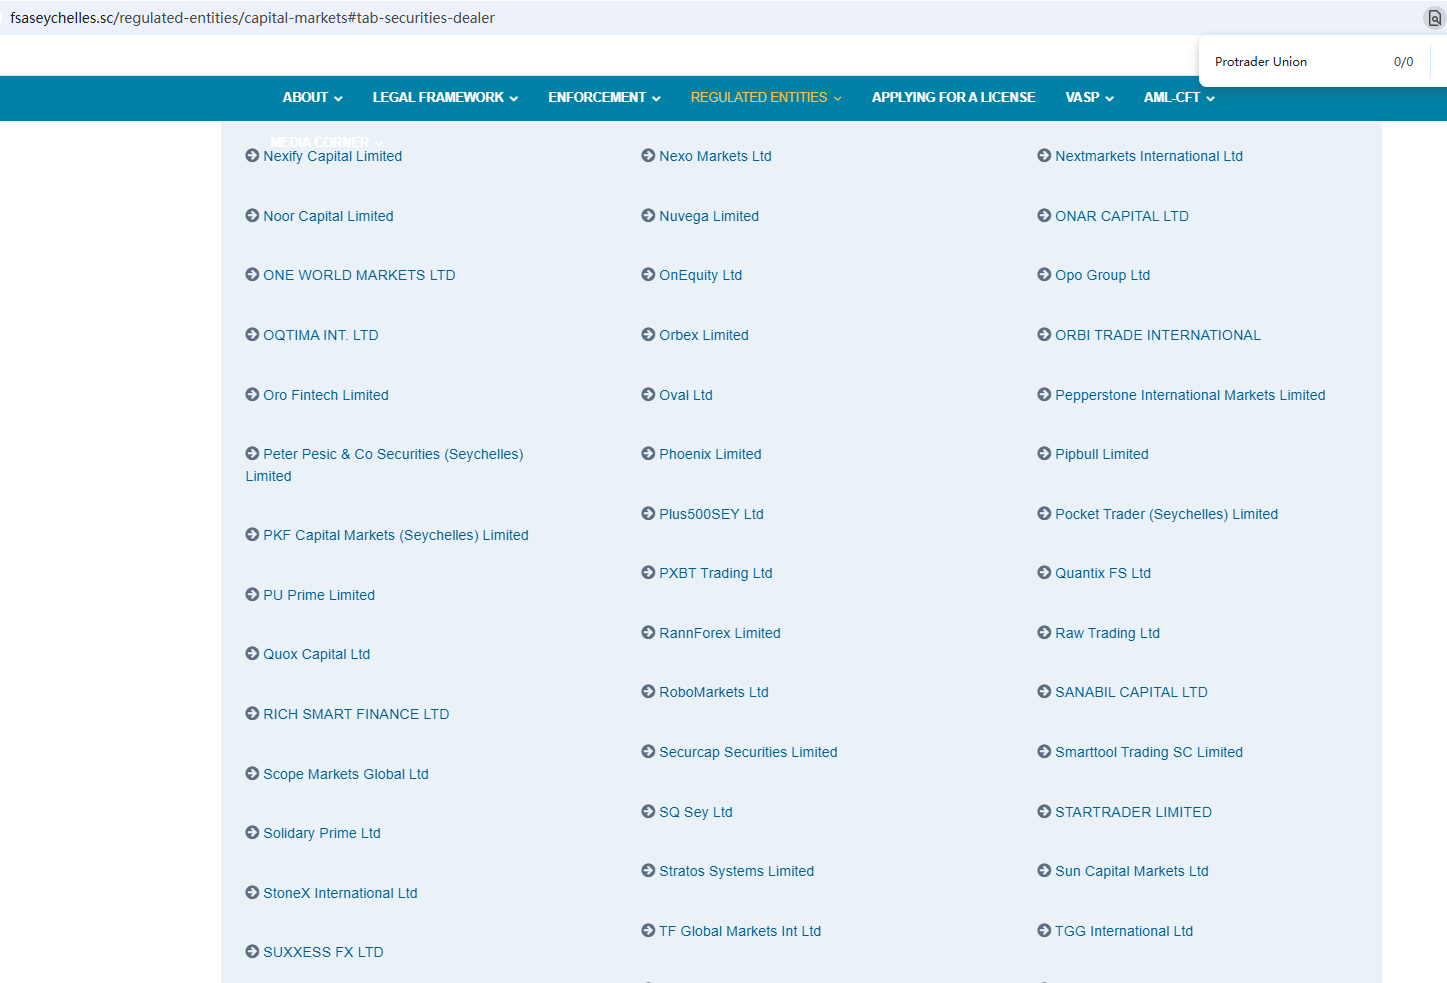Click the page search icon in the address bar
This screenshot has height=983, width=1447.
point(1434,18)
